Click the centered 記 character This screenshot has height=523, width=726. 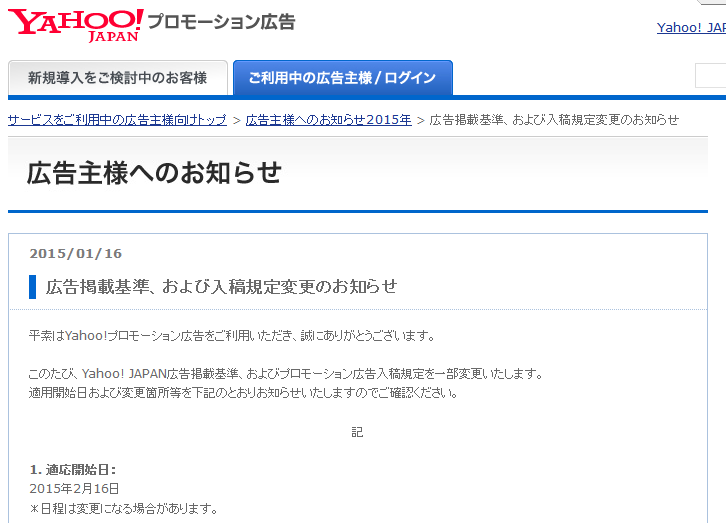(x=358, y=432)
